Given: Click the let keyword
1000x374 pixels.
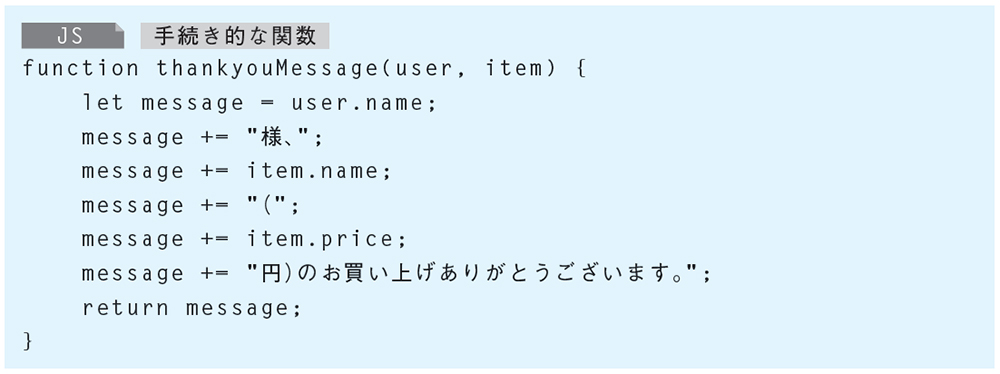Looking at the screenshot, I should (x=103, y=103).
